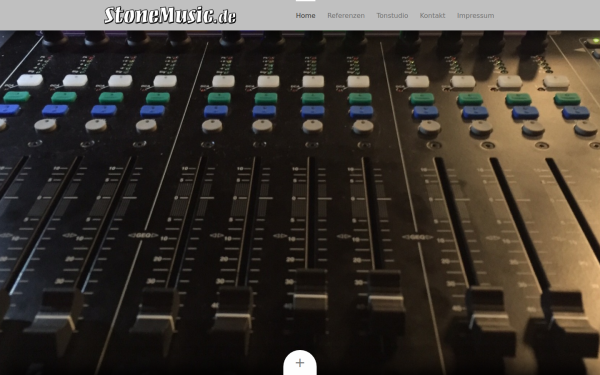Click the StoneMusic.de logo
The width and height of the screenshot is (600, 375).
tap(170, 15)
